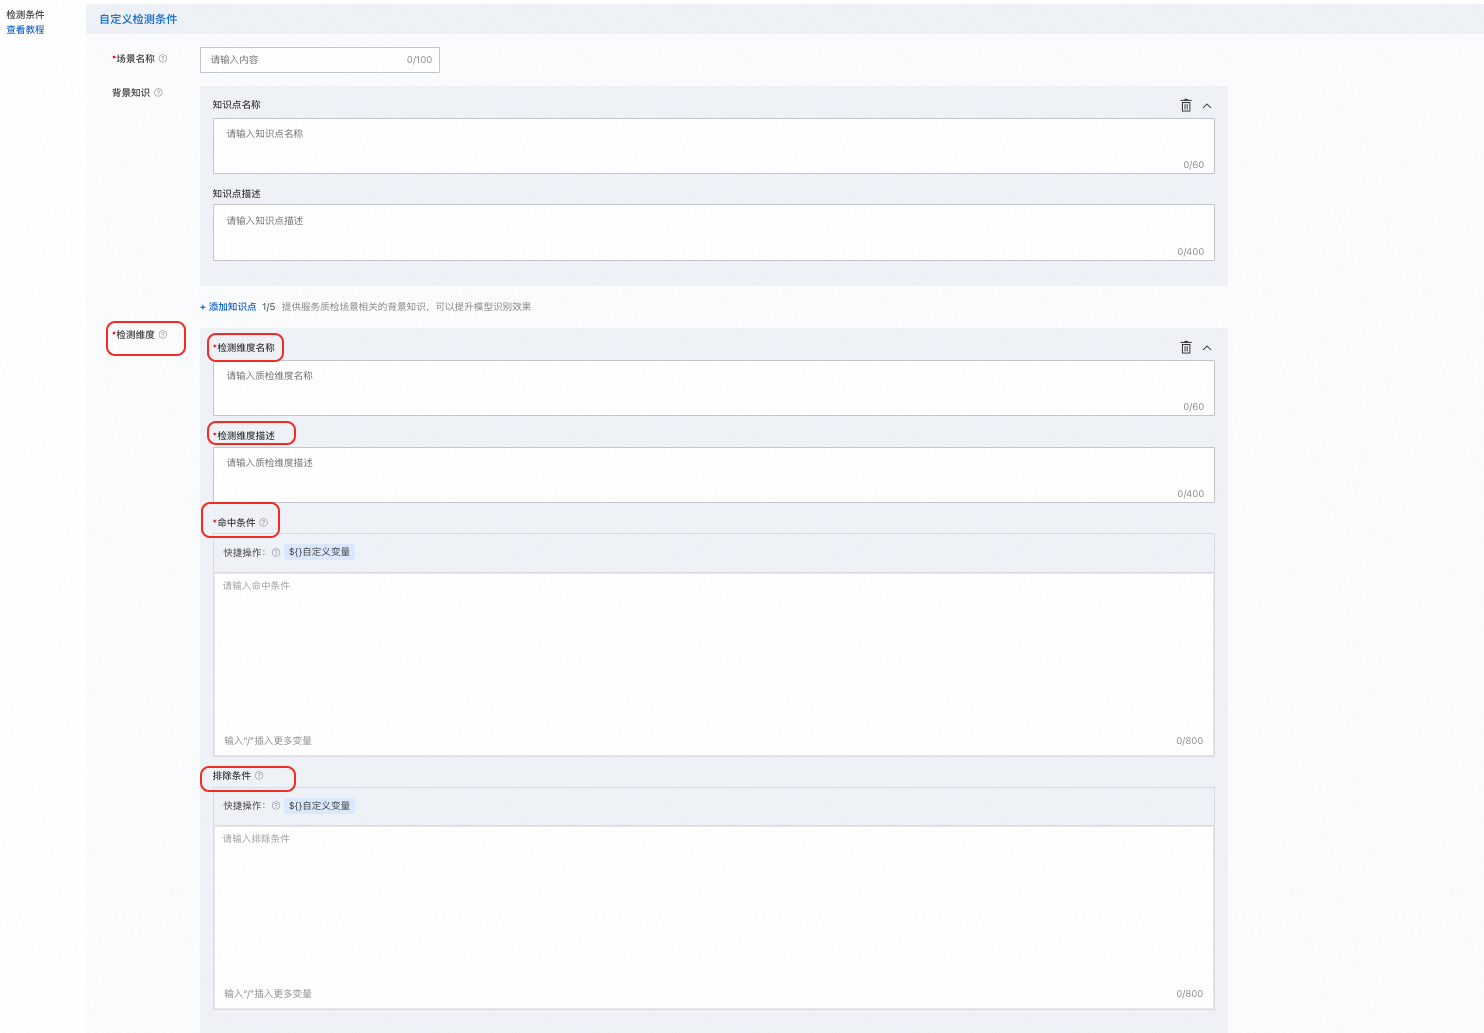
Task: Click the 知识点描述 label
Action: coord(236,194)
